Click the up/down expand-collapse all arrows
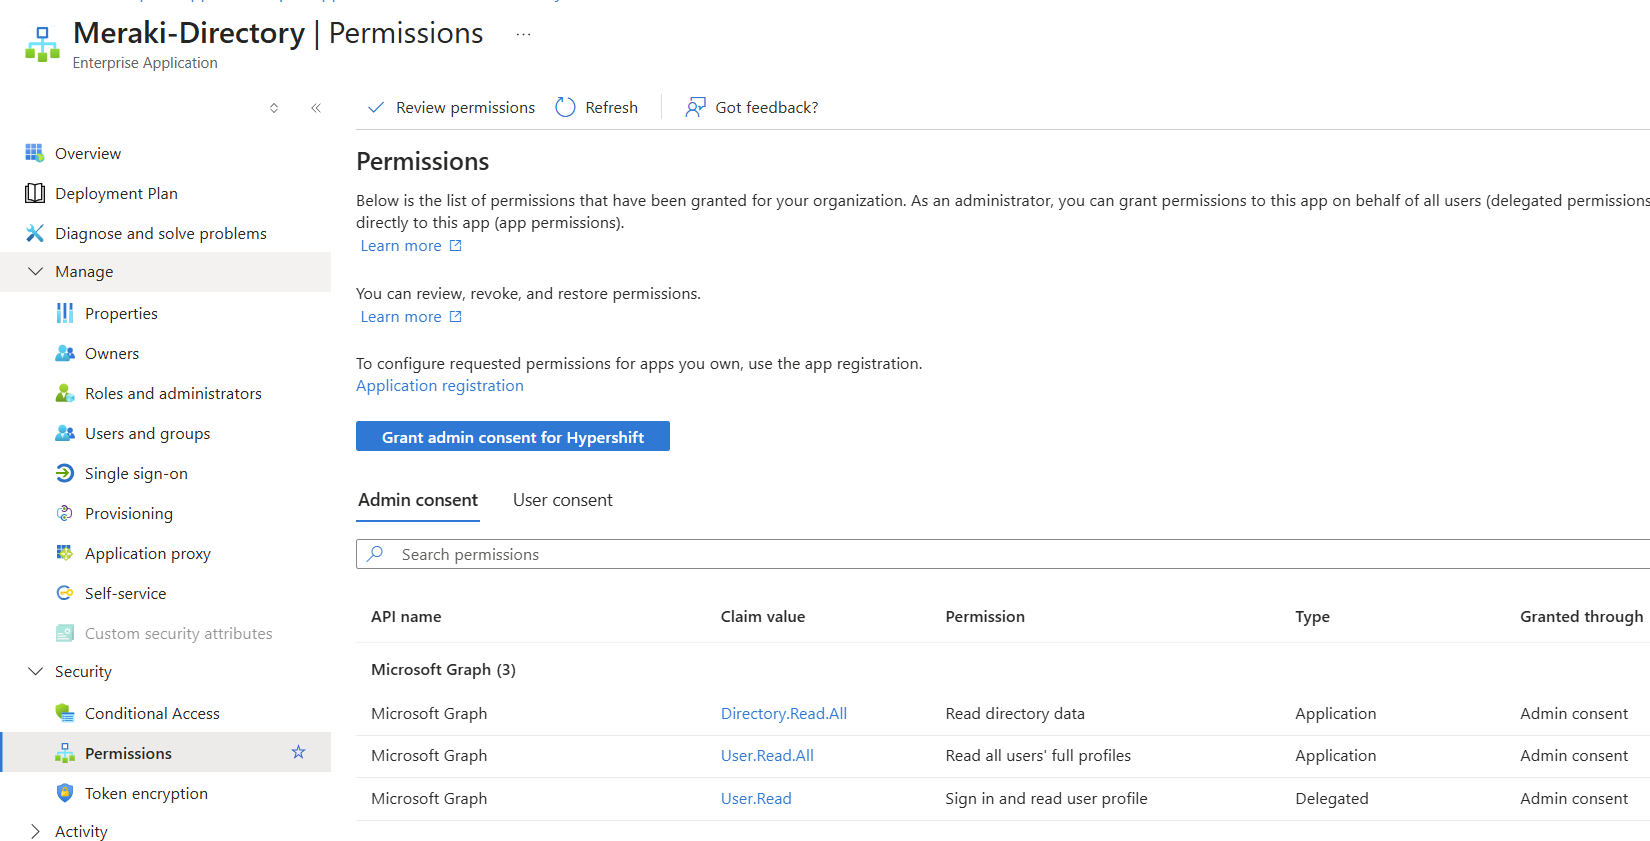The width and height of the screenshot is (1650, 841). click(274, 108)
